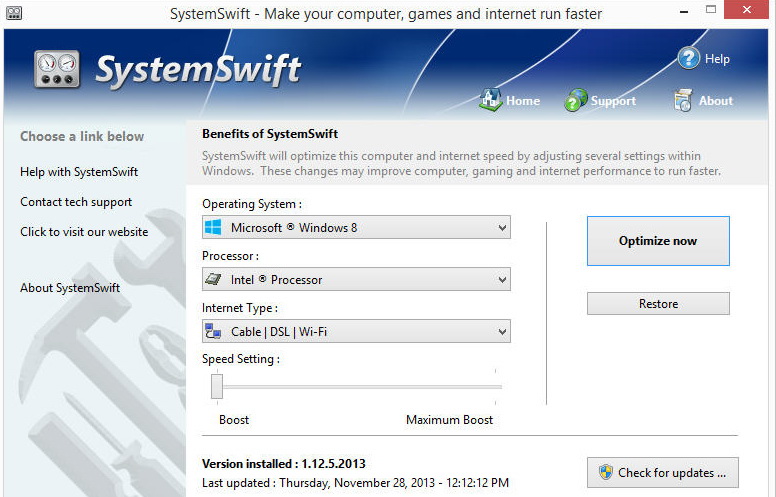This screenshot has height=497, width=776.
Task: Click the SystemSwift gauge logo icon
Action: pyautogui.click(x=57, y=69)
